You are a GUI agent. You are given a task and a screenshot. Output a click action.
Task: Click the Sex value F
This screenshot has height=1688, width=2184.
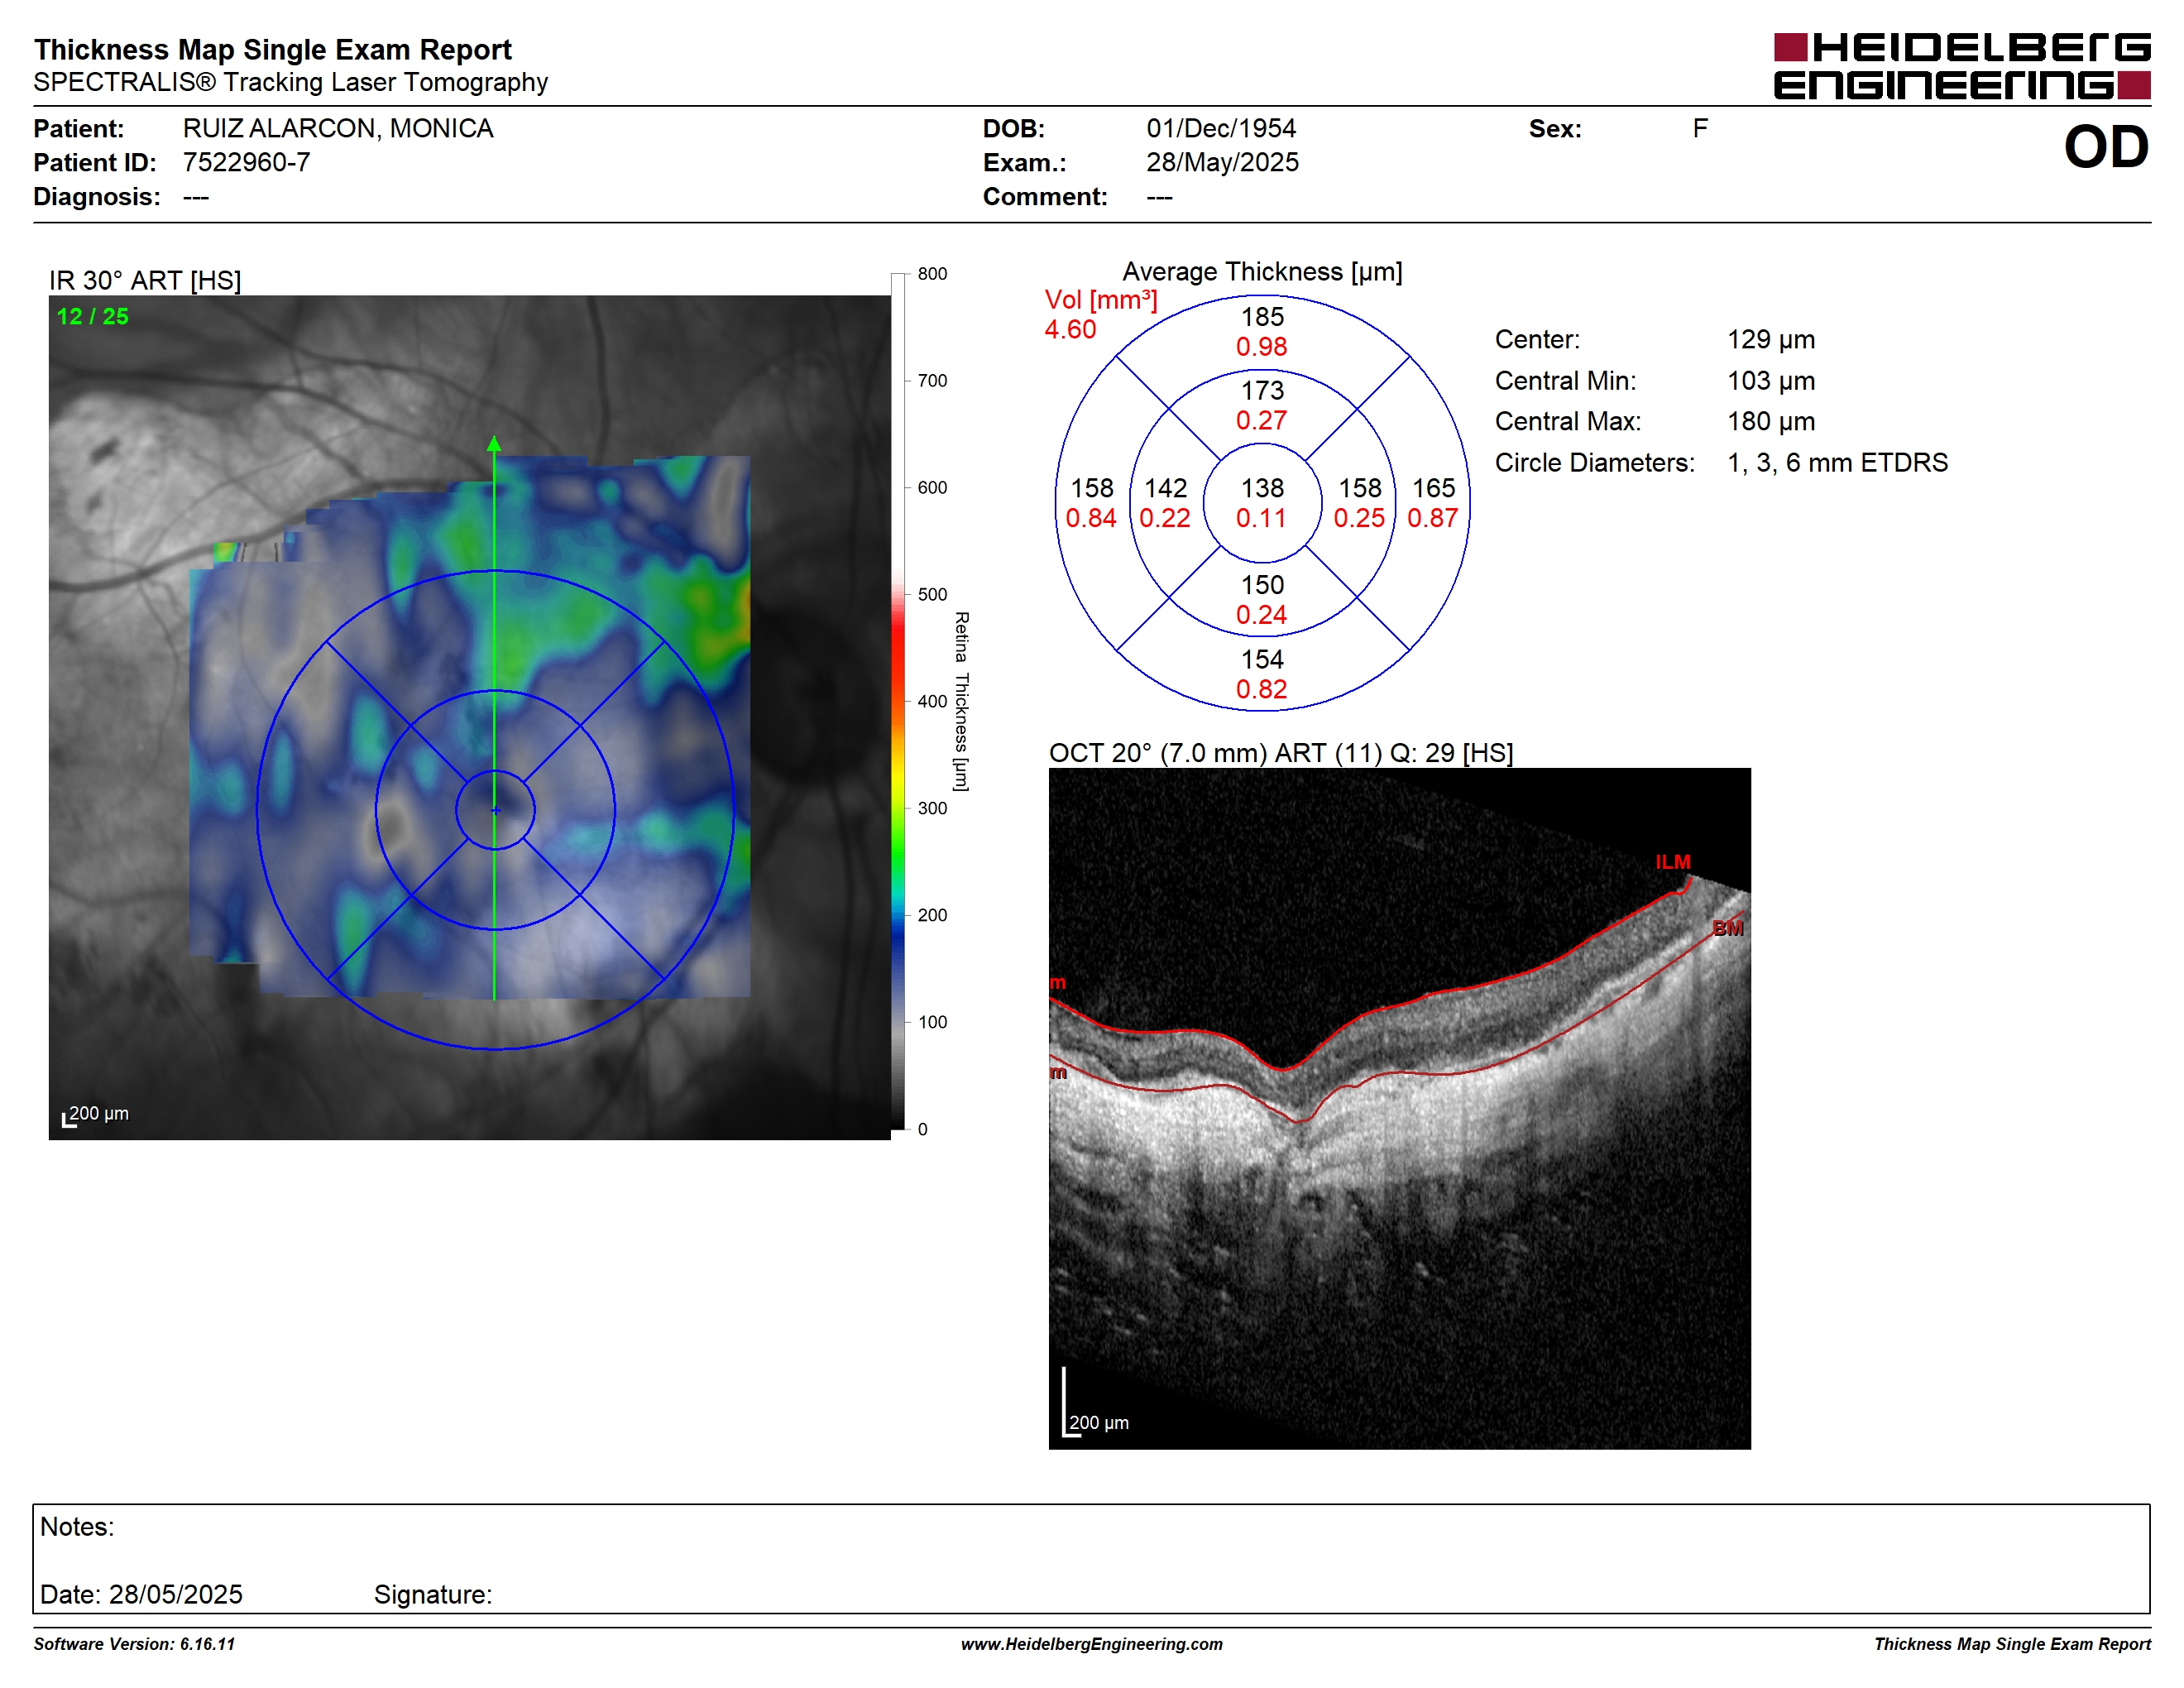point(1700,129)
